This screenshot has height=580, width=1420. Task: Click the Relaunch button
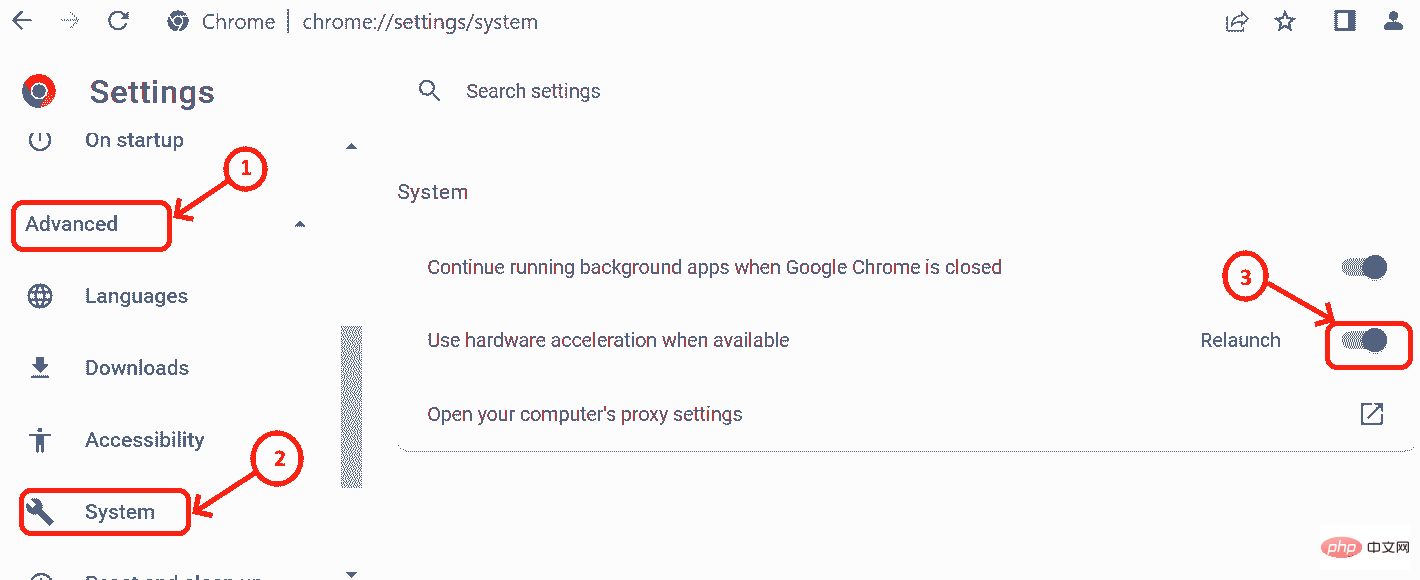coord(1240,340)
